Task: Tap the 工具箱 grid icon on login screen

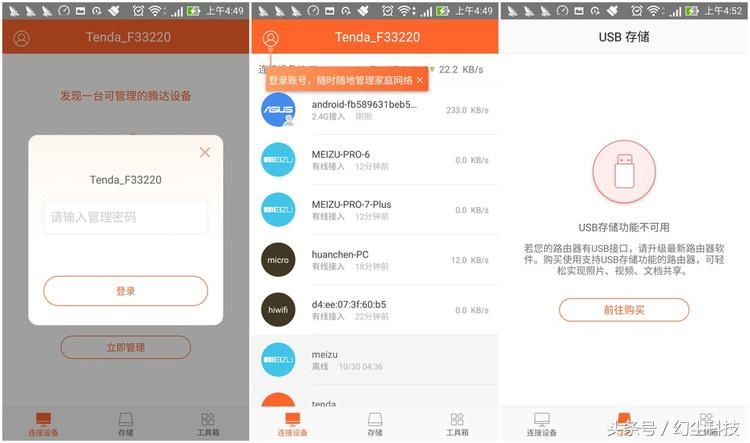Action: (x=208, y=419)
